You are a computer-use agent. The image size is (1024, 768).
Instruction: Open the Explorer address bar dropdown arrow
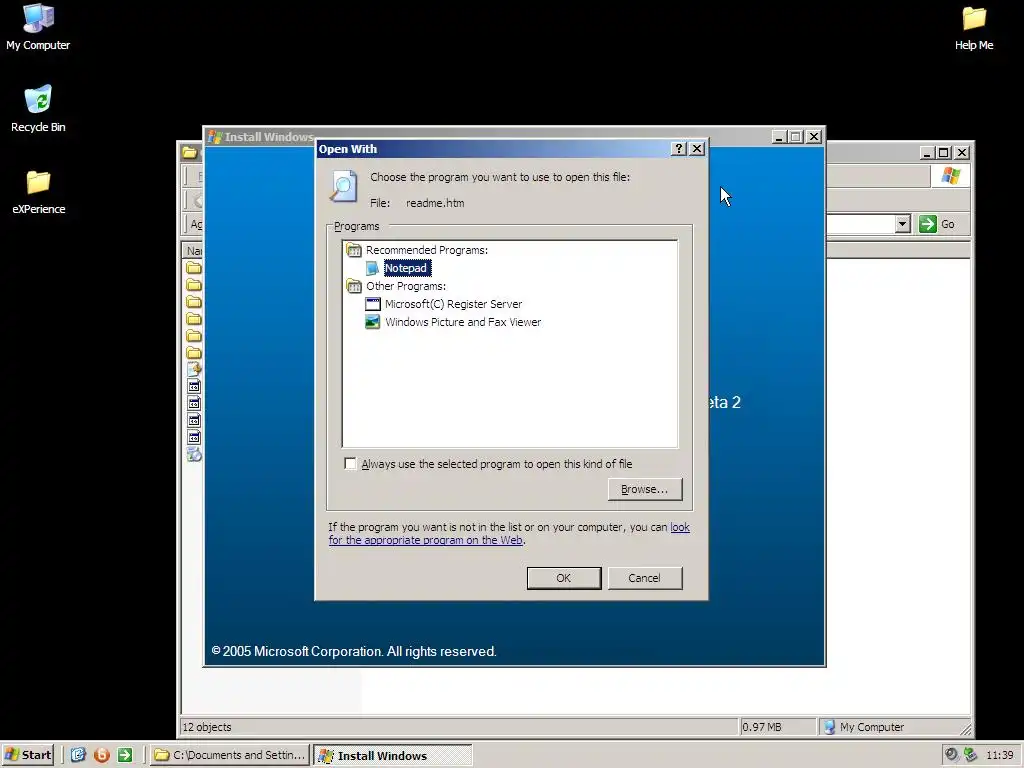pos(903,224)
